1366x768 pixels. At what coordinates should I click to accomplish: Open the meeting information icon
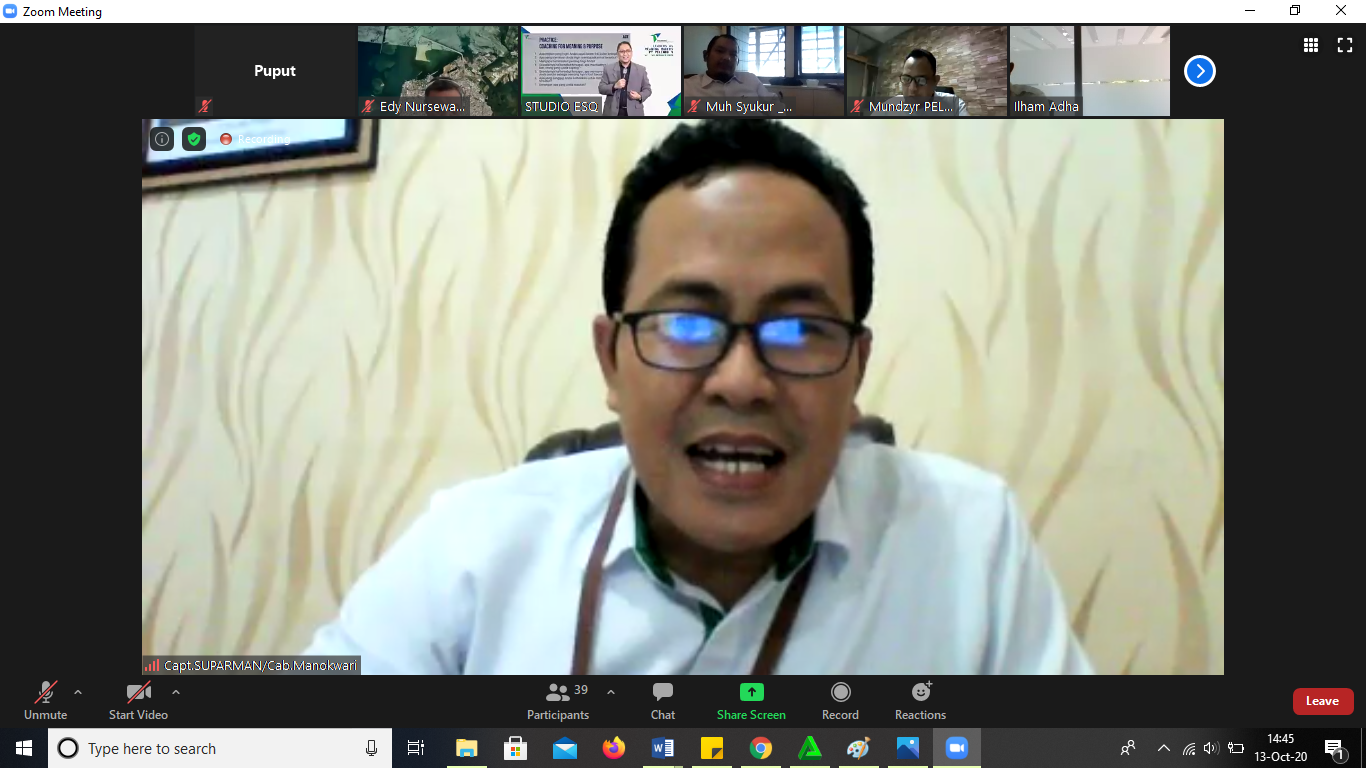162,139
